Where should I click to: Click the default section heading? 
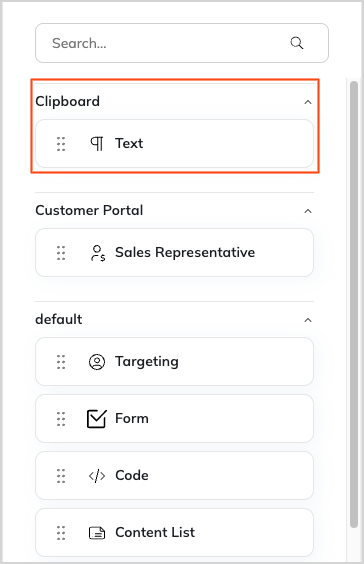(x=59, y=319)
